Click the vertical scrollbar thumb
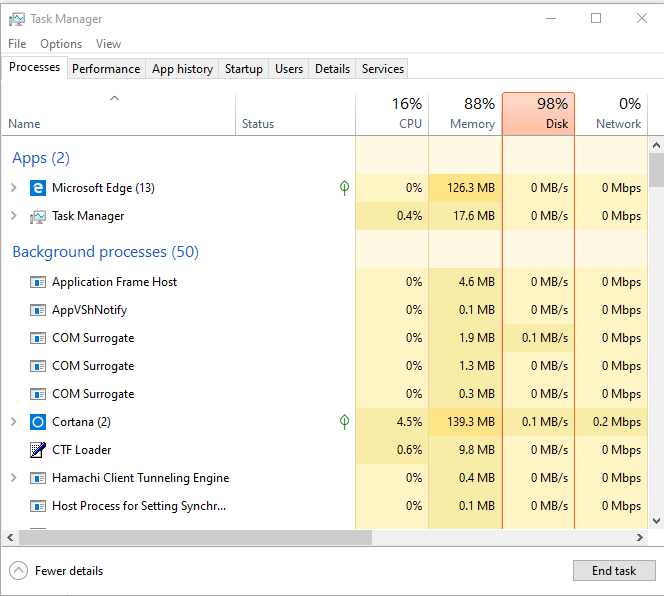Screen dimensions: 664x596 tap(656, 170)
